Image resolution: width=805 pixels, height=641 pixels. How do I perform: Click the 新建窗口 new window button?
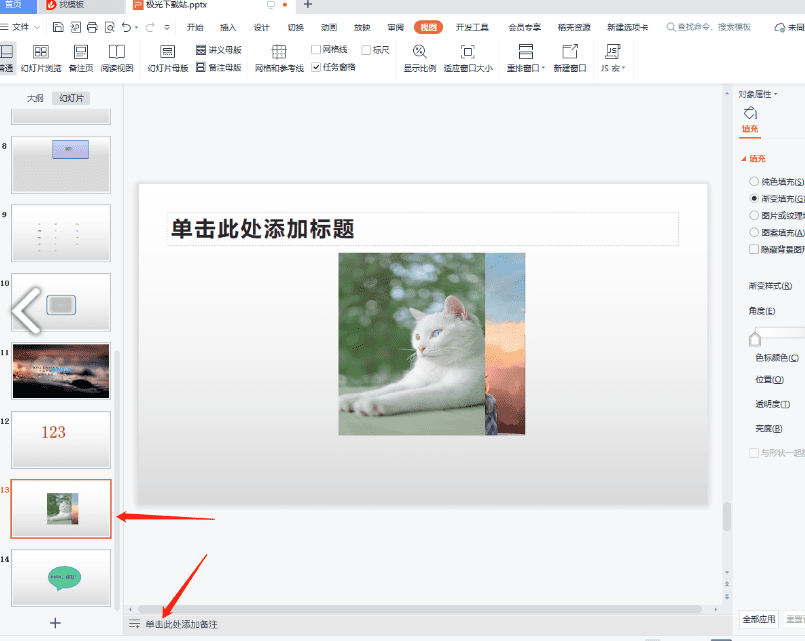point(569,58)
